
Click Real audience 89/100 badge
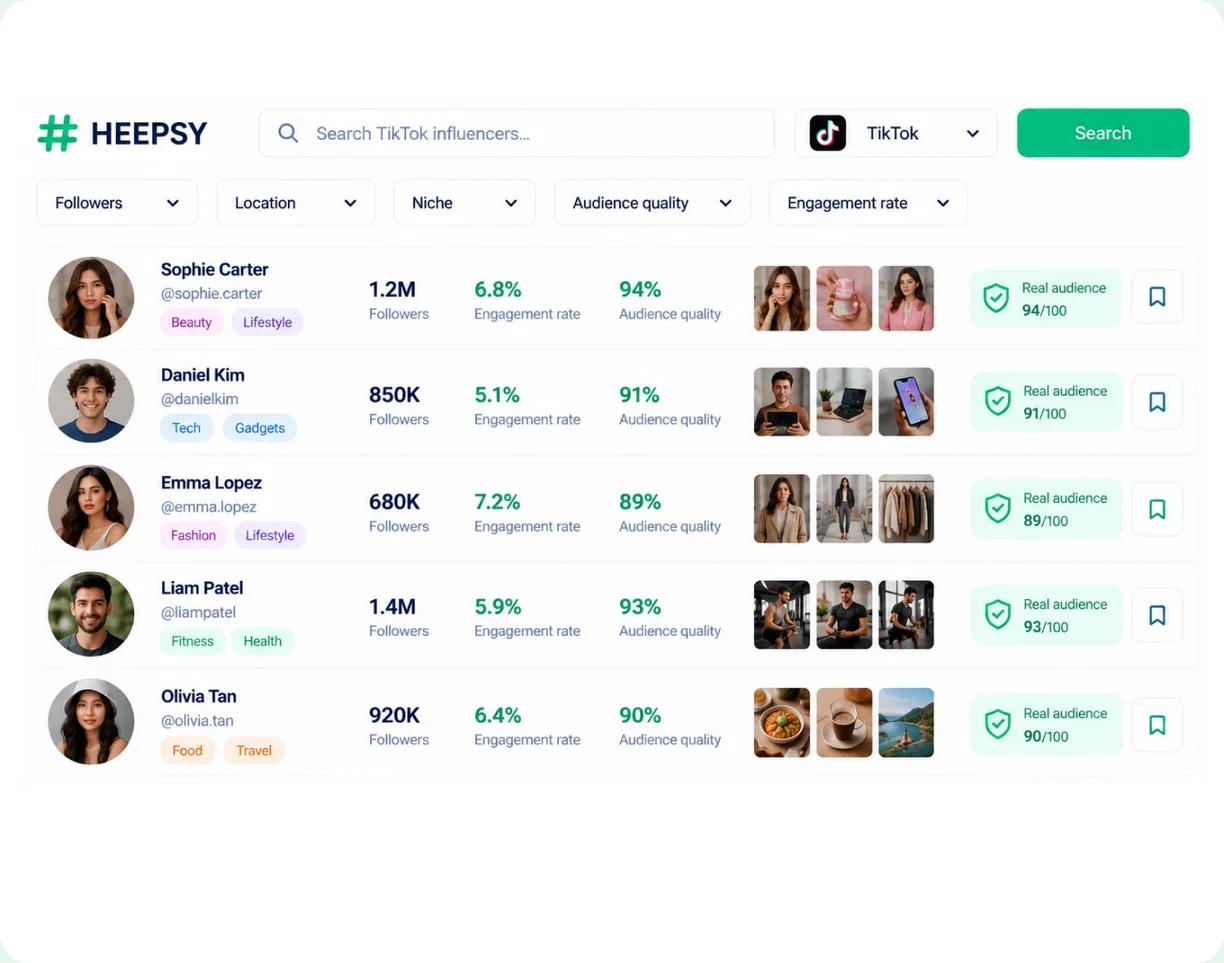[1046, 509]
